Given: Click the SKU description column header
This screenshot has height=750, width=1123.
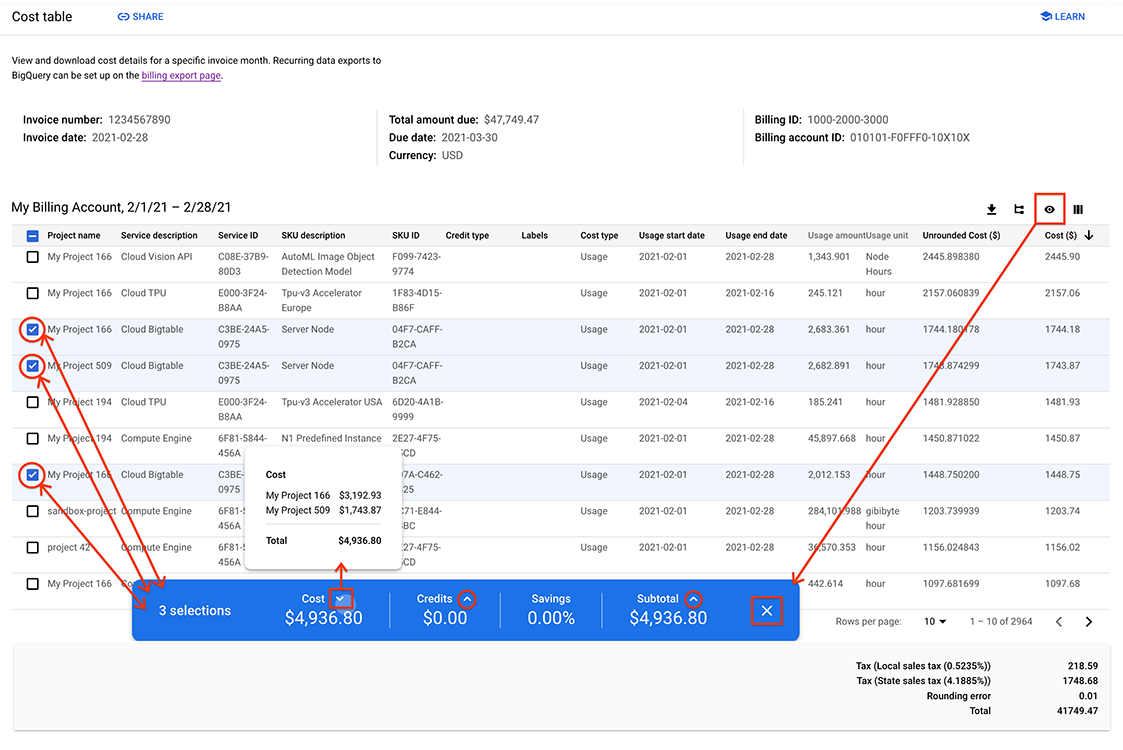Looking at the screenshot, I should [313, 236].
